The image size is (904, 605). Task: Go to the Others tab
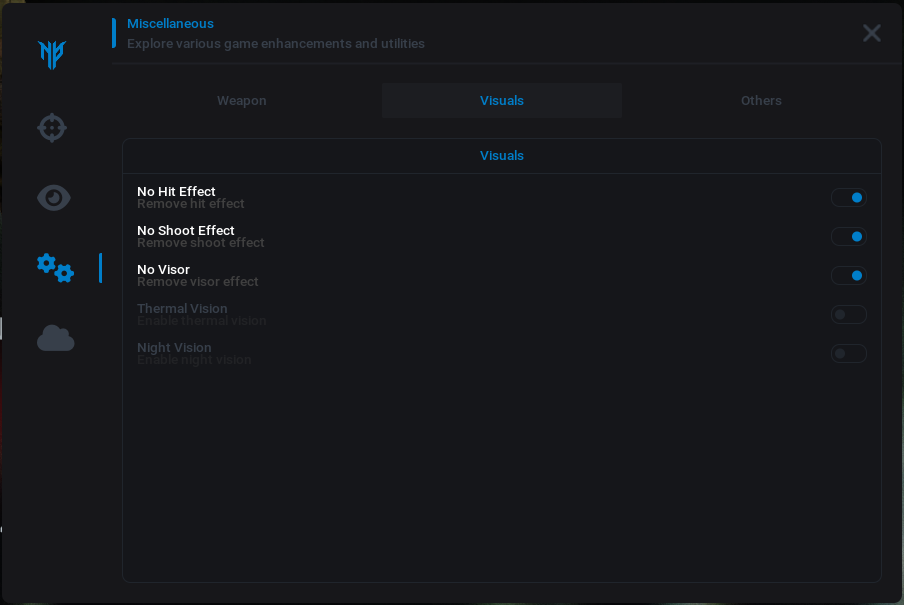pos(761,101)
